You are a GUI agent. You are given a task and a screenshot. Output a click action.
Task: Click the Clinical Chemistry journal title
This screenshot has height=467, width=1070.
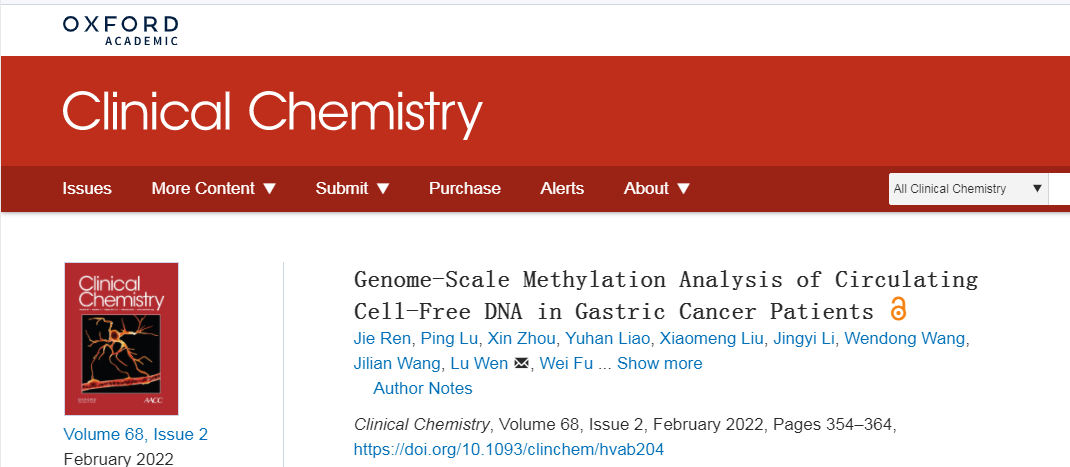pyautogui.click(x=272, y=112)
